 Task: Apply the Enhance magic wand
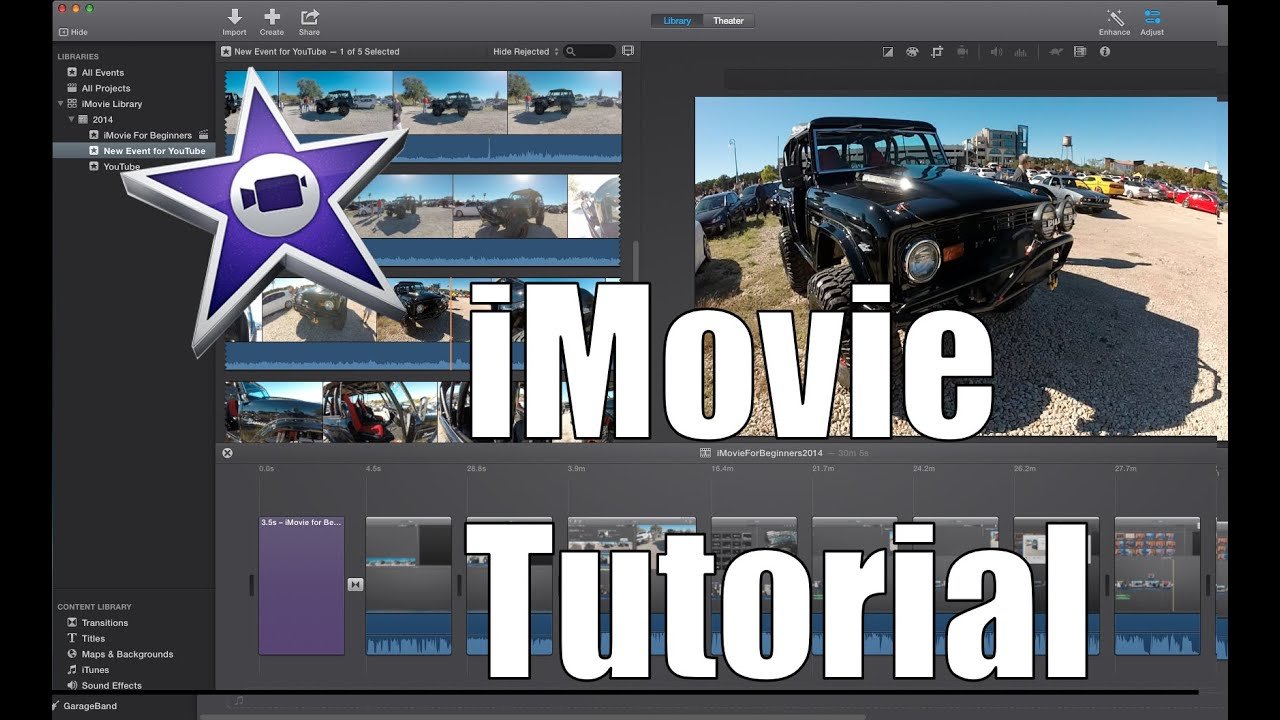pos(1114,17)
